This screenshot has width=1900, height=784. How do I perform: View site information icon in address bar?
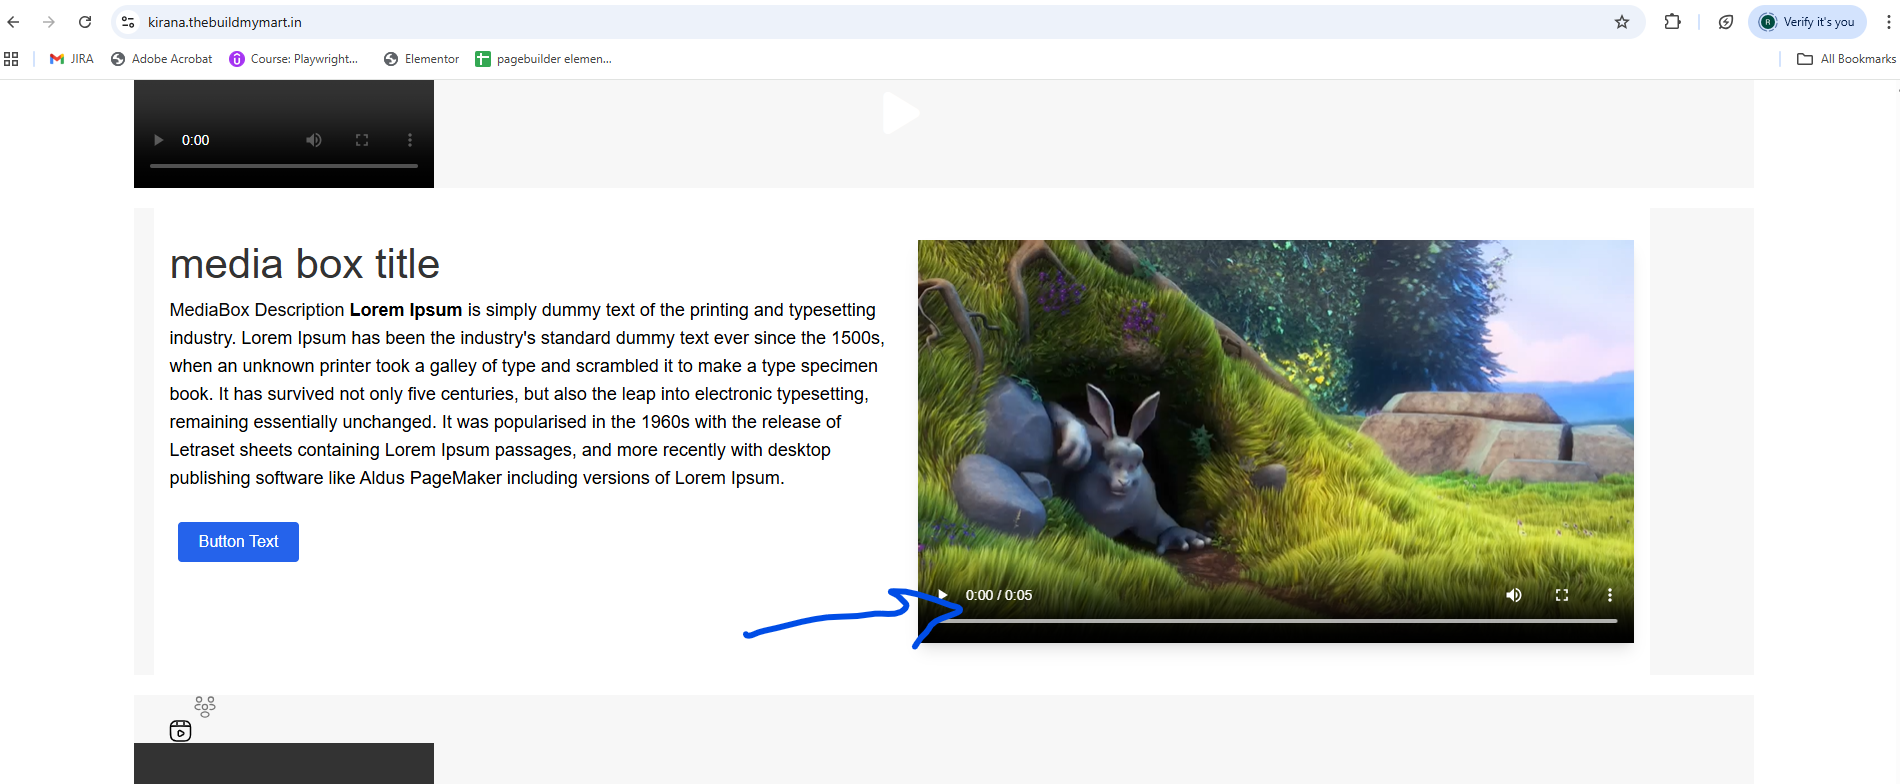point(128,22)
